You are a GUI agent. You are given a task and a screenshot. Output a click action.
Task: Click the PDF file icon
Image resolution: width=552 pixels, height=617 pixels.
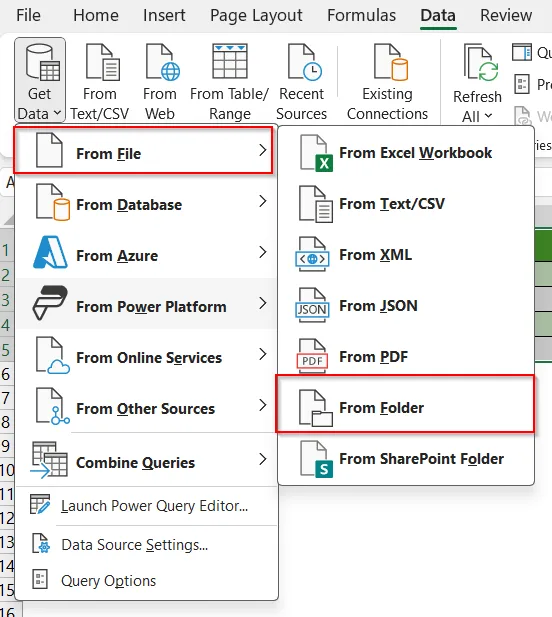pos(312,356)
